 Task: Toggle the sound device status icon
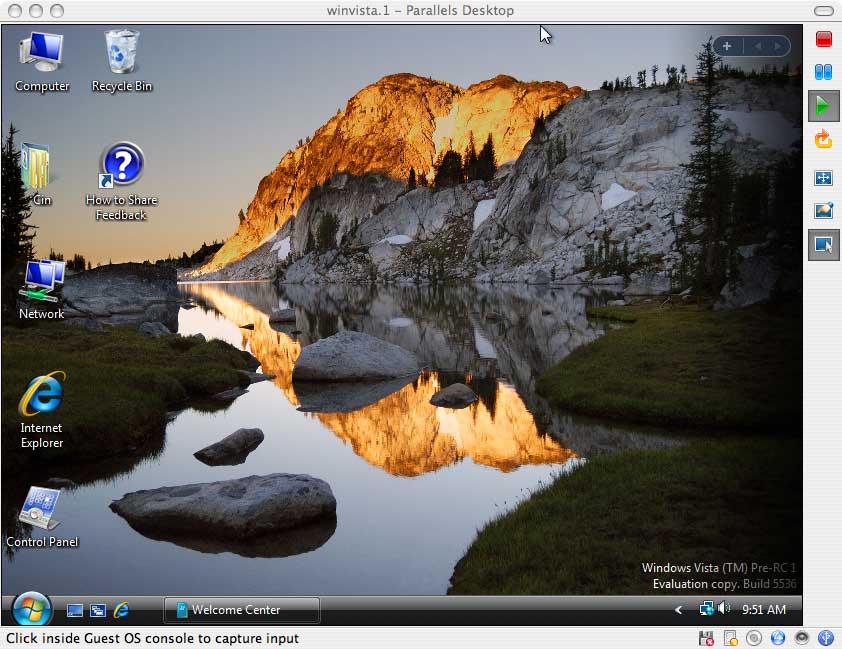[802, 638]
